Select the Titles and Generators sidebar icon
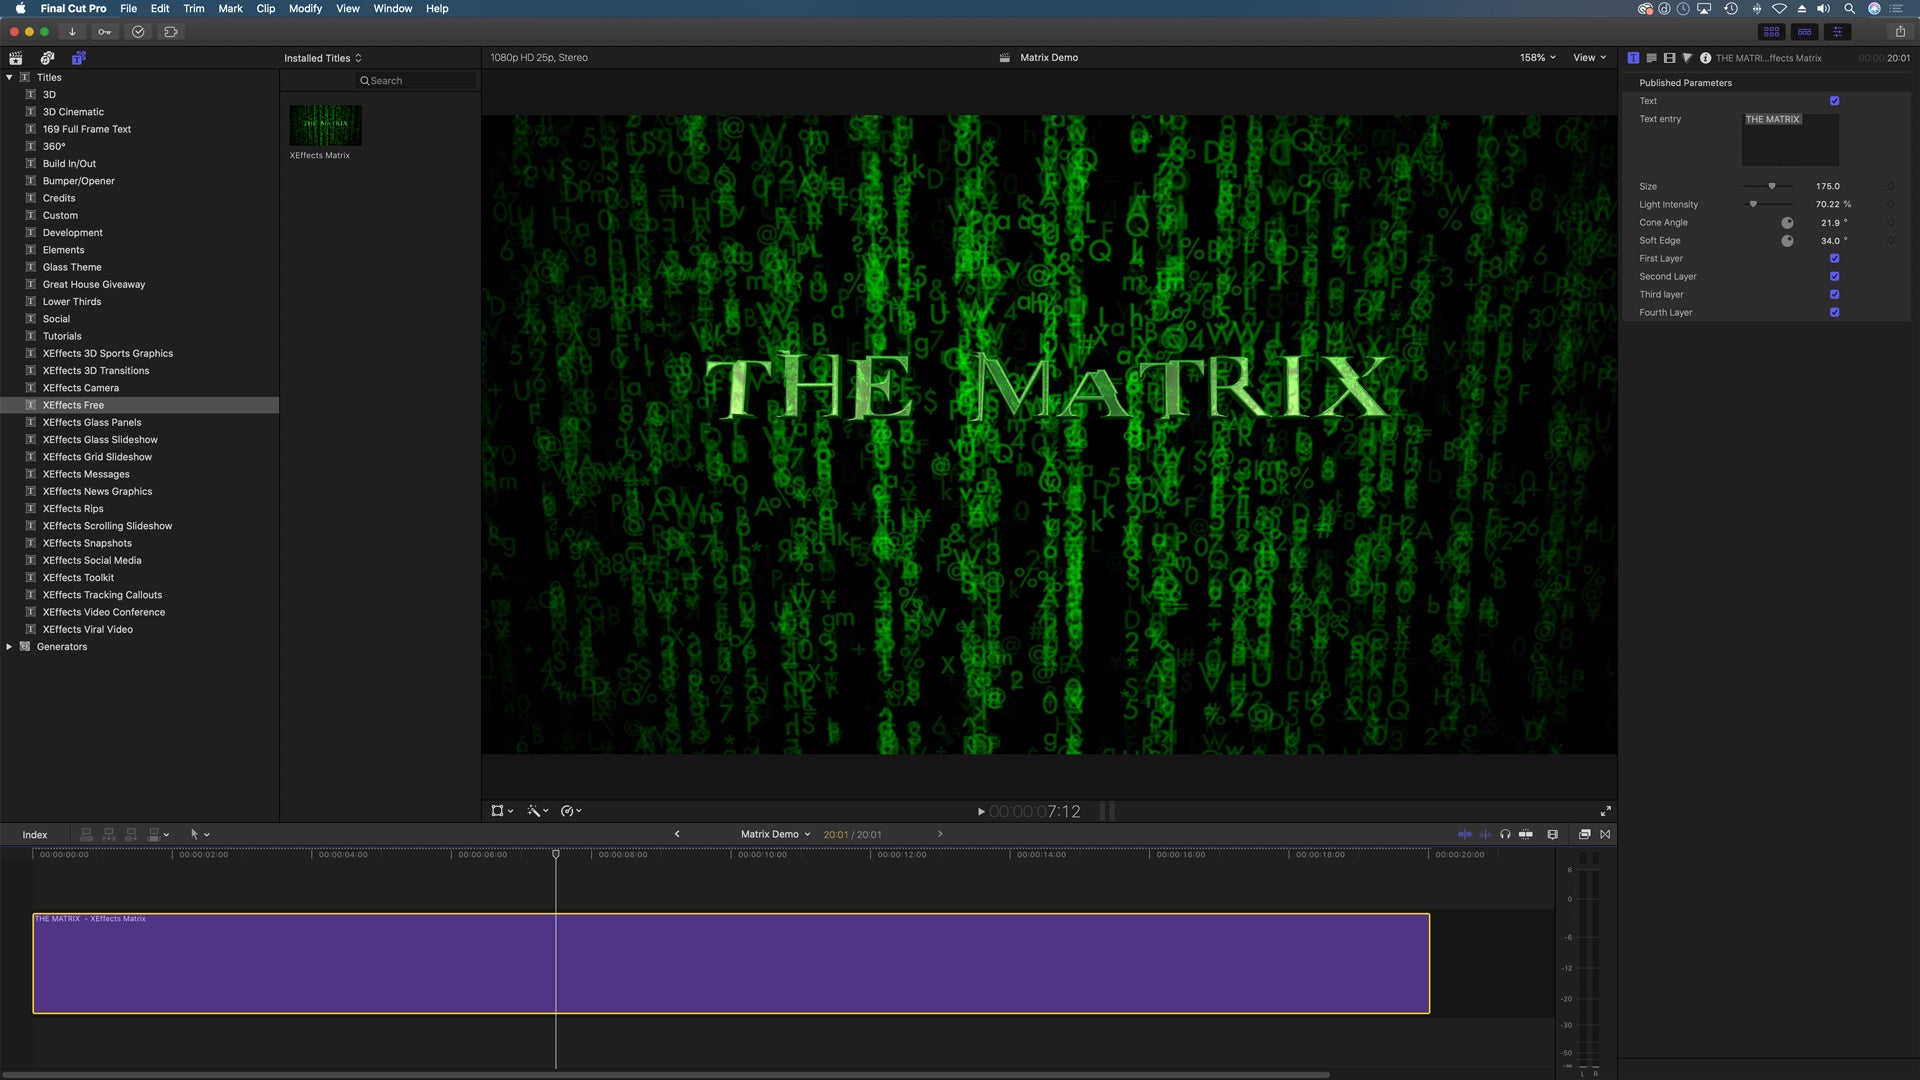Viewport: 1920px width, 1080px height. 78,58
